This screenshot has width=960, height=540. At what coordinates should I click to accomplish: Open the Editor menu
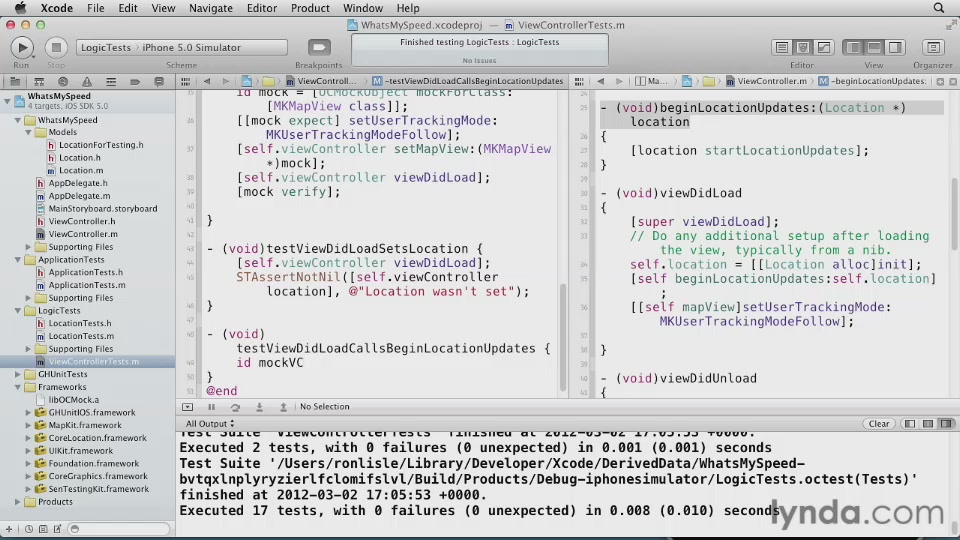point(261,8)
